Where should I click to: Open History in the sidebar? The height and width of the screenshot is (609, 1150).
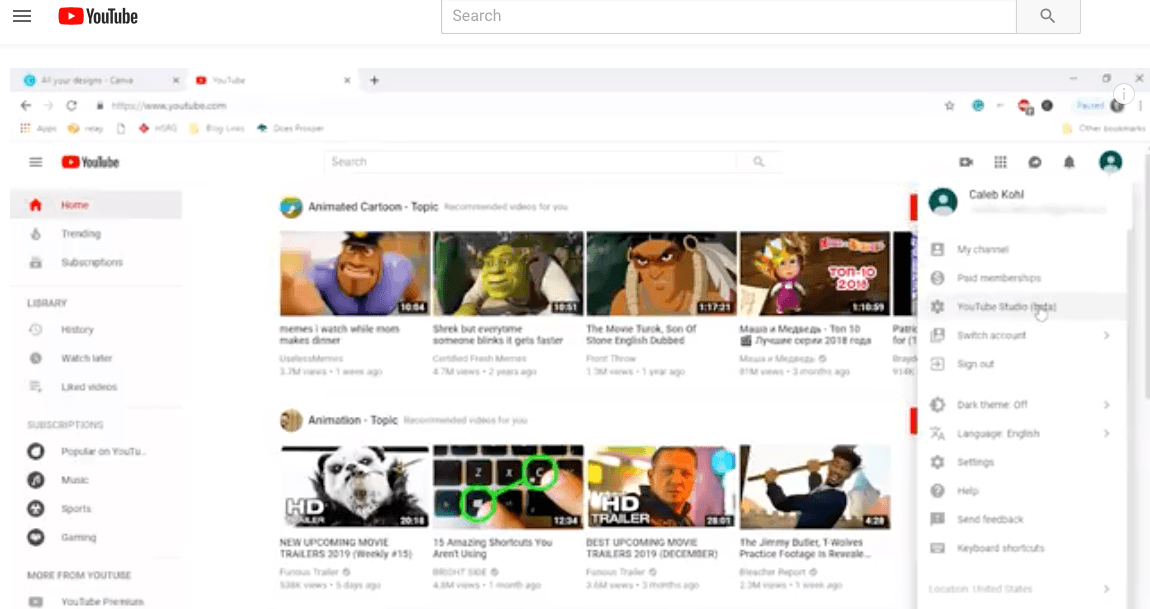(79, 329)
